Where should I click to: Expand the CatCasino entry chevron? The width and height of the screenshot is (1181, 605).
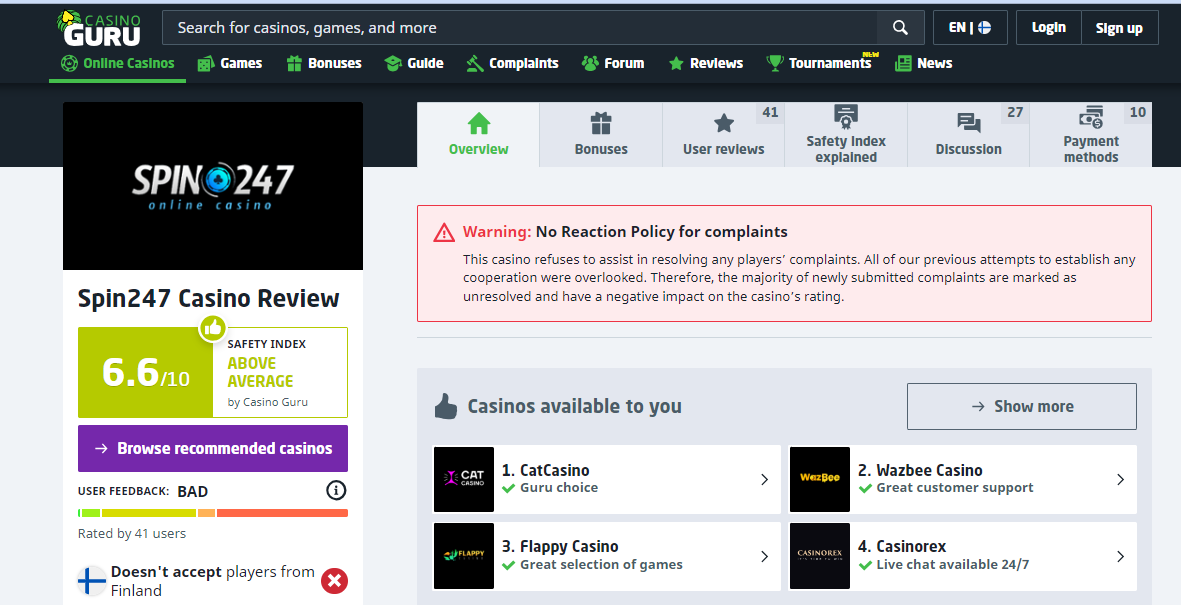(764, 479)
